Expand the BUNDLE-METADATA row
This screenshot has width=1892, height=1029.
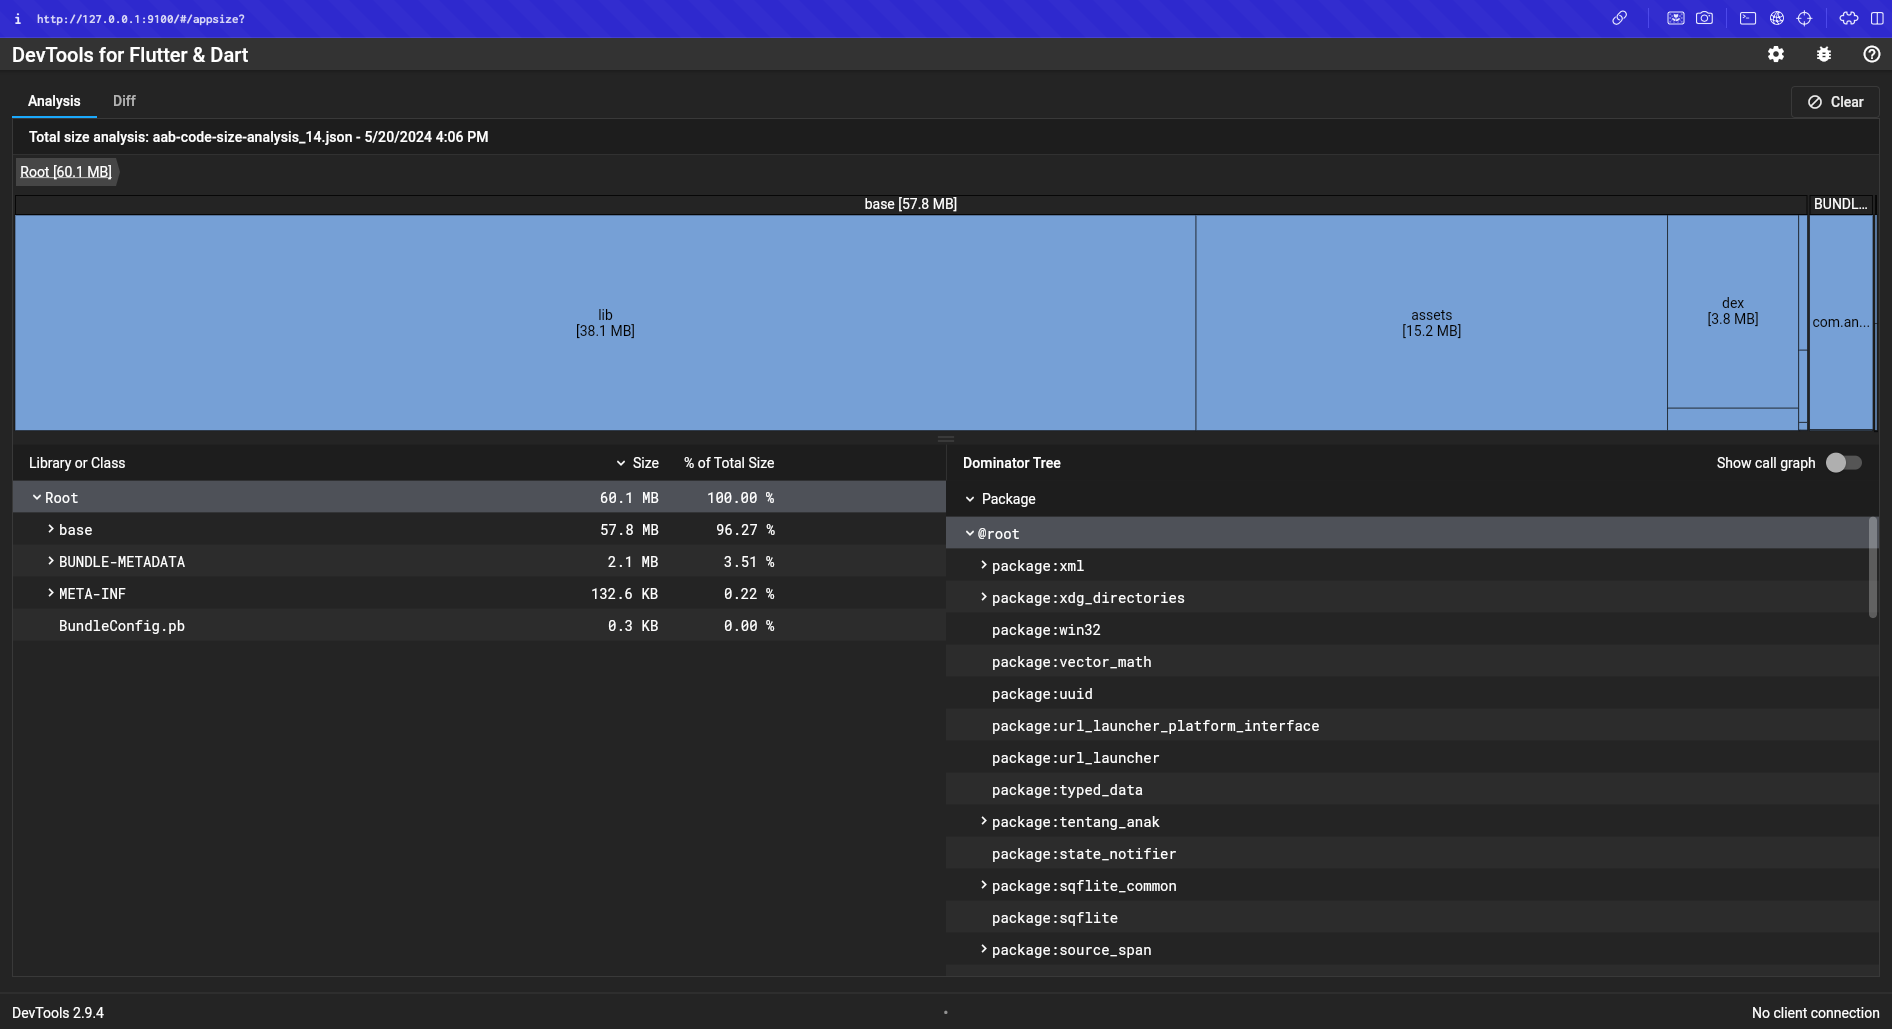[x=51, y=562]
